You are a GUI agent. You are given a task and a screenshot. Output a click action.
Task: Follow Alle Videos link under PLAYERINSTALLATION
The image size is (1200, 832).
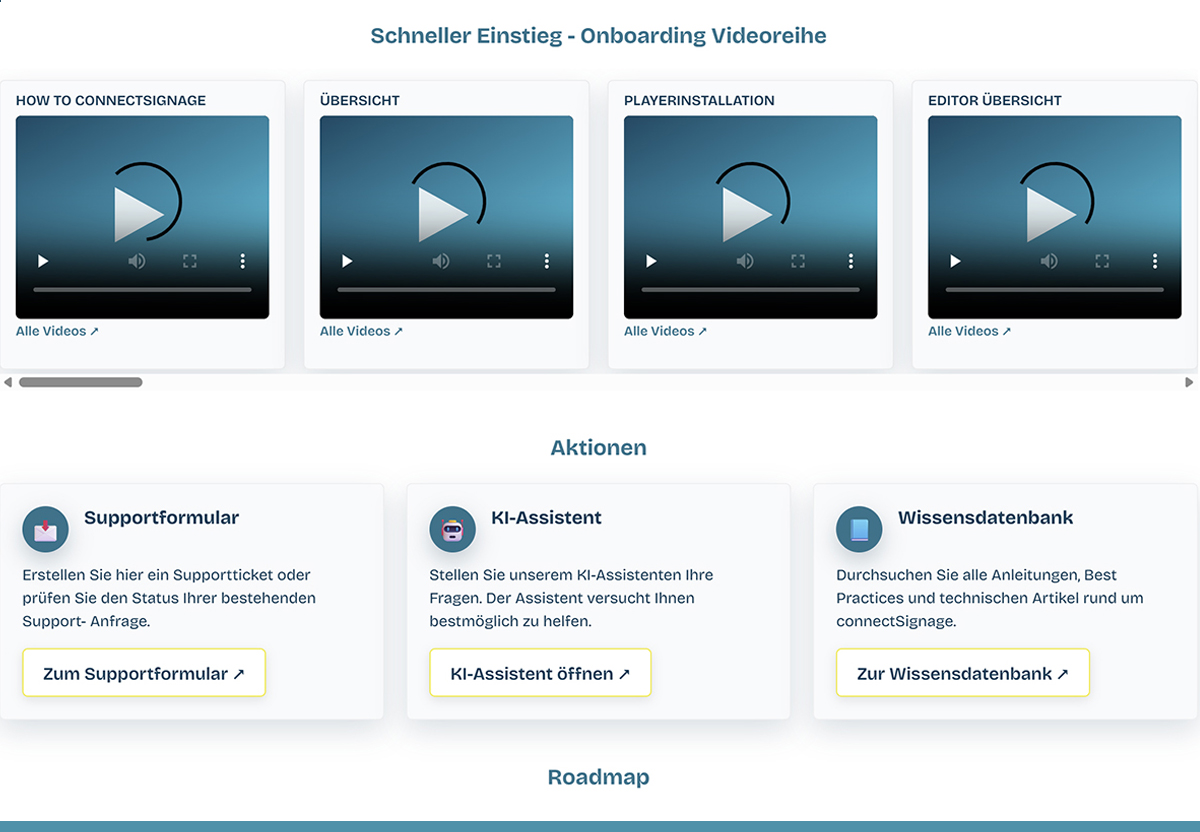pyautogui.click(x=665, y=331)
